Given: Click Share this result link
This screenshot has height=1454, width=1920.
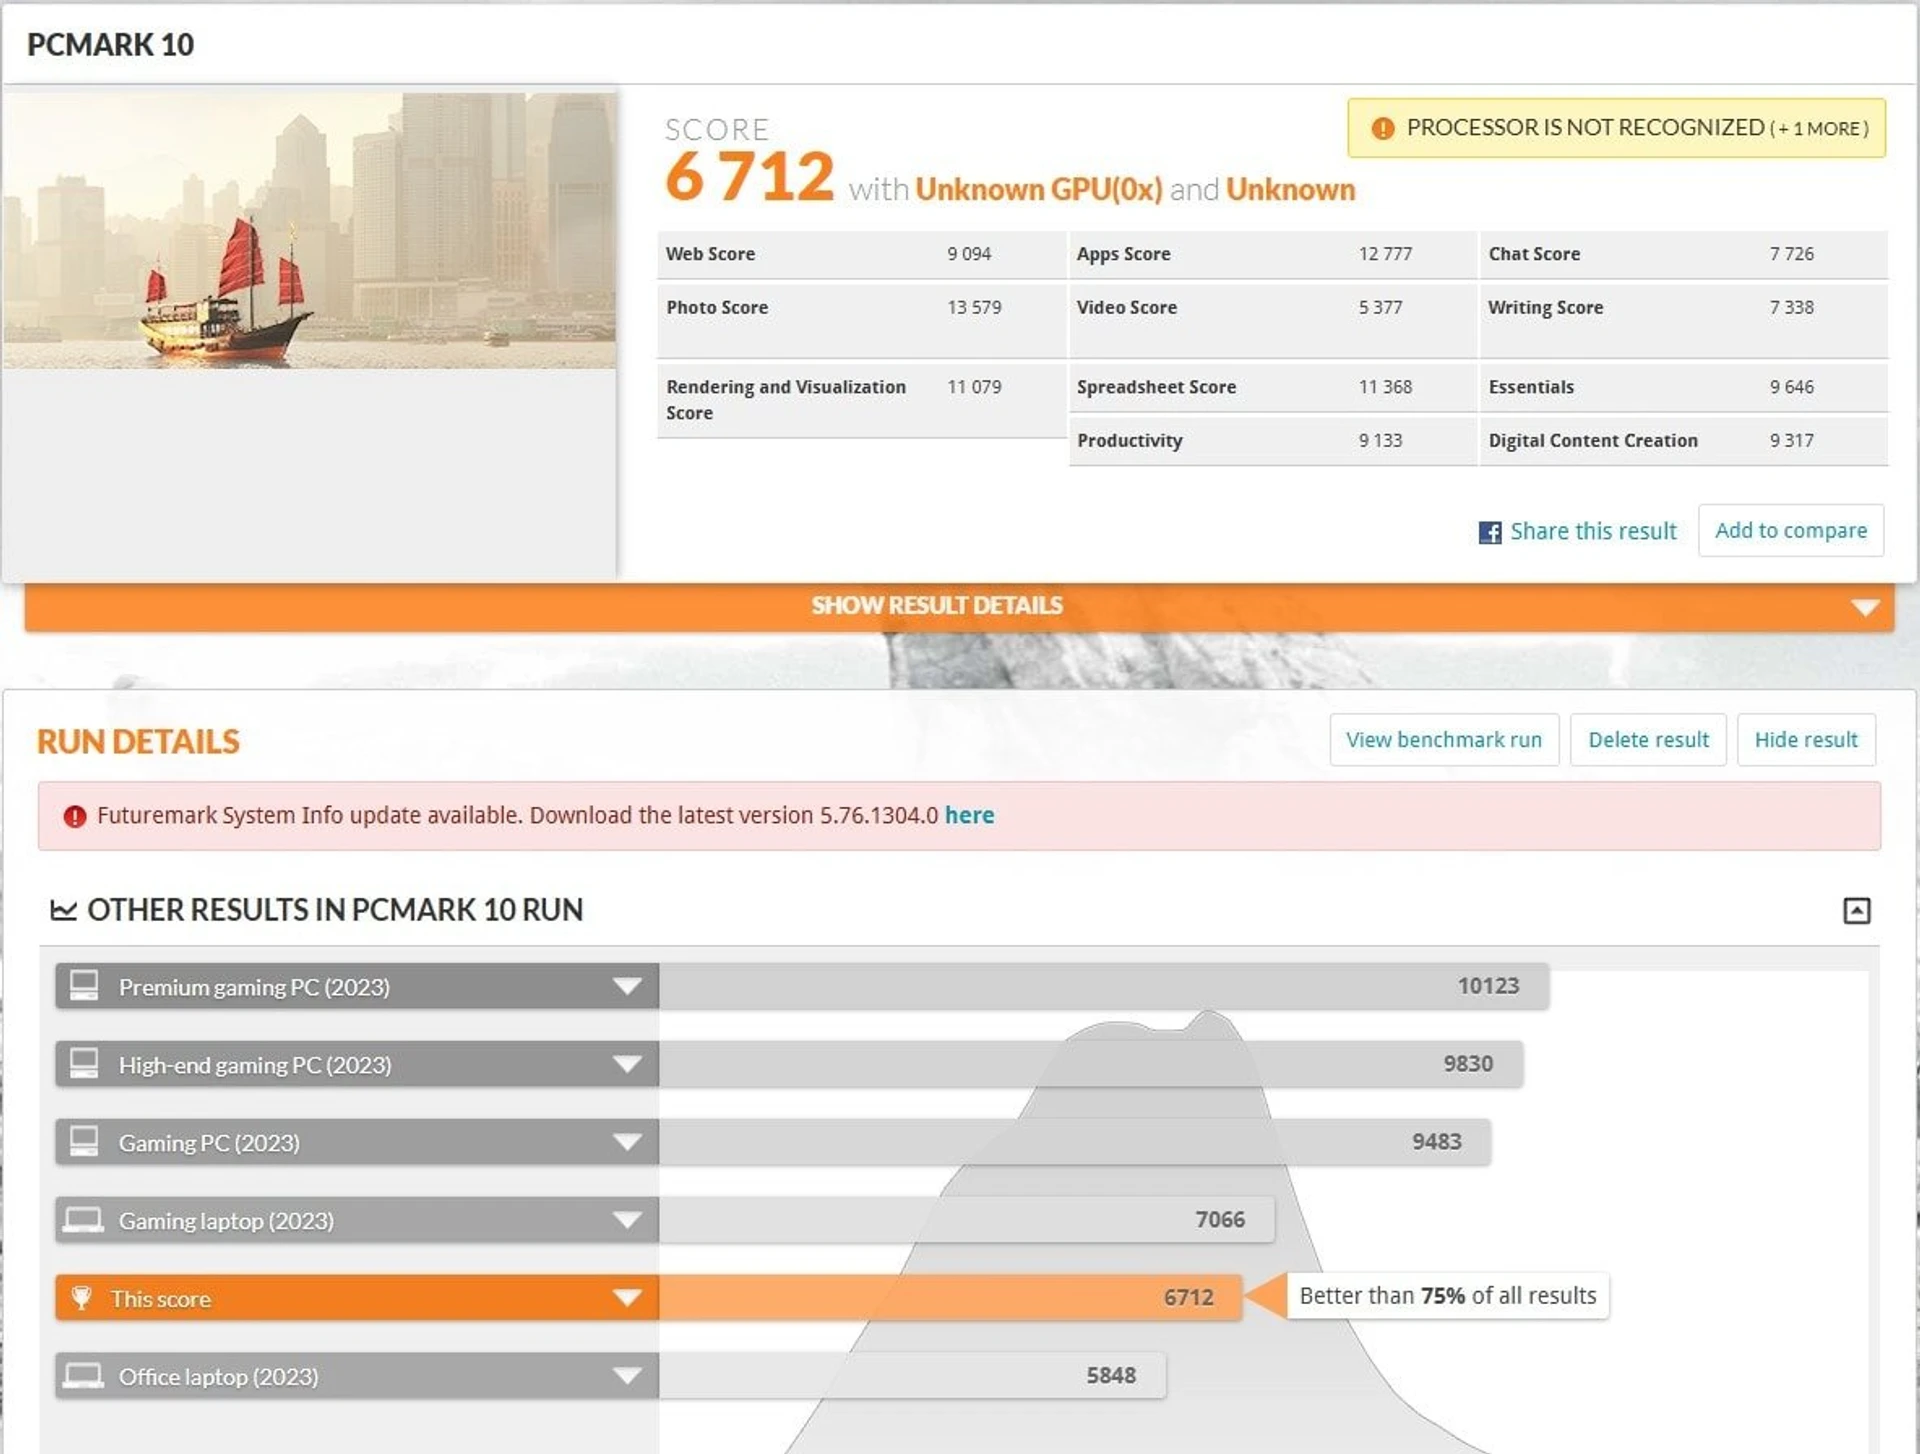Looking at the screenshot, I should pos(1593,532).
